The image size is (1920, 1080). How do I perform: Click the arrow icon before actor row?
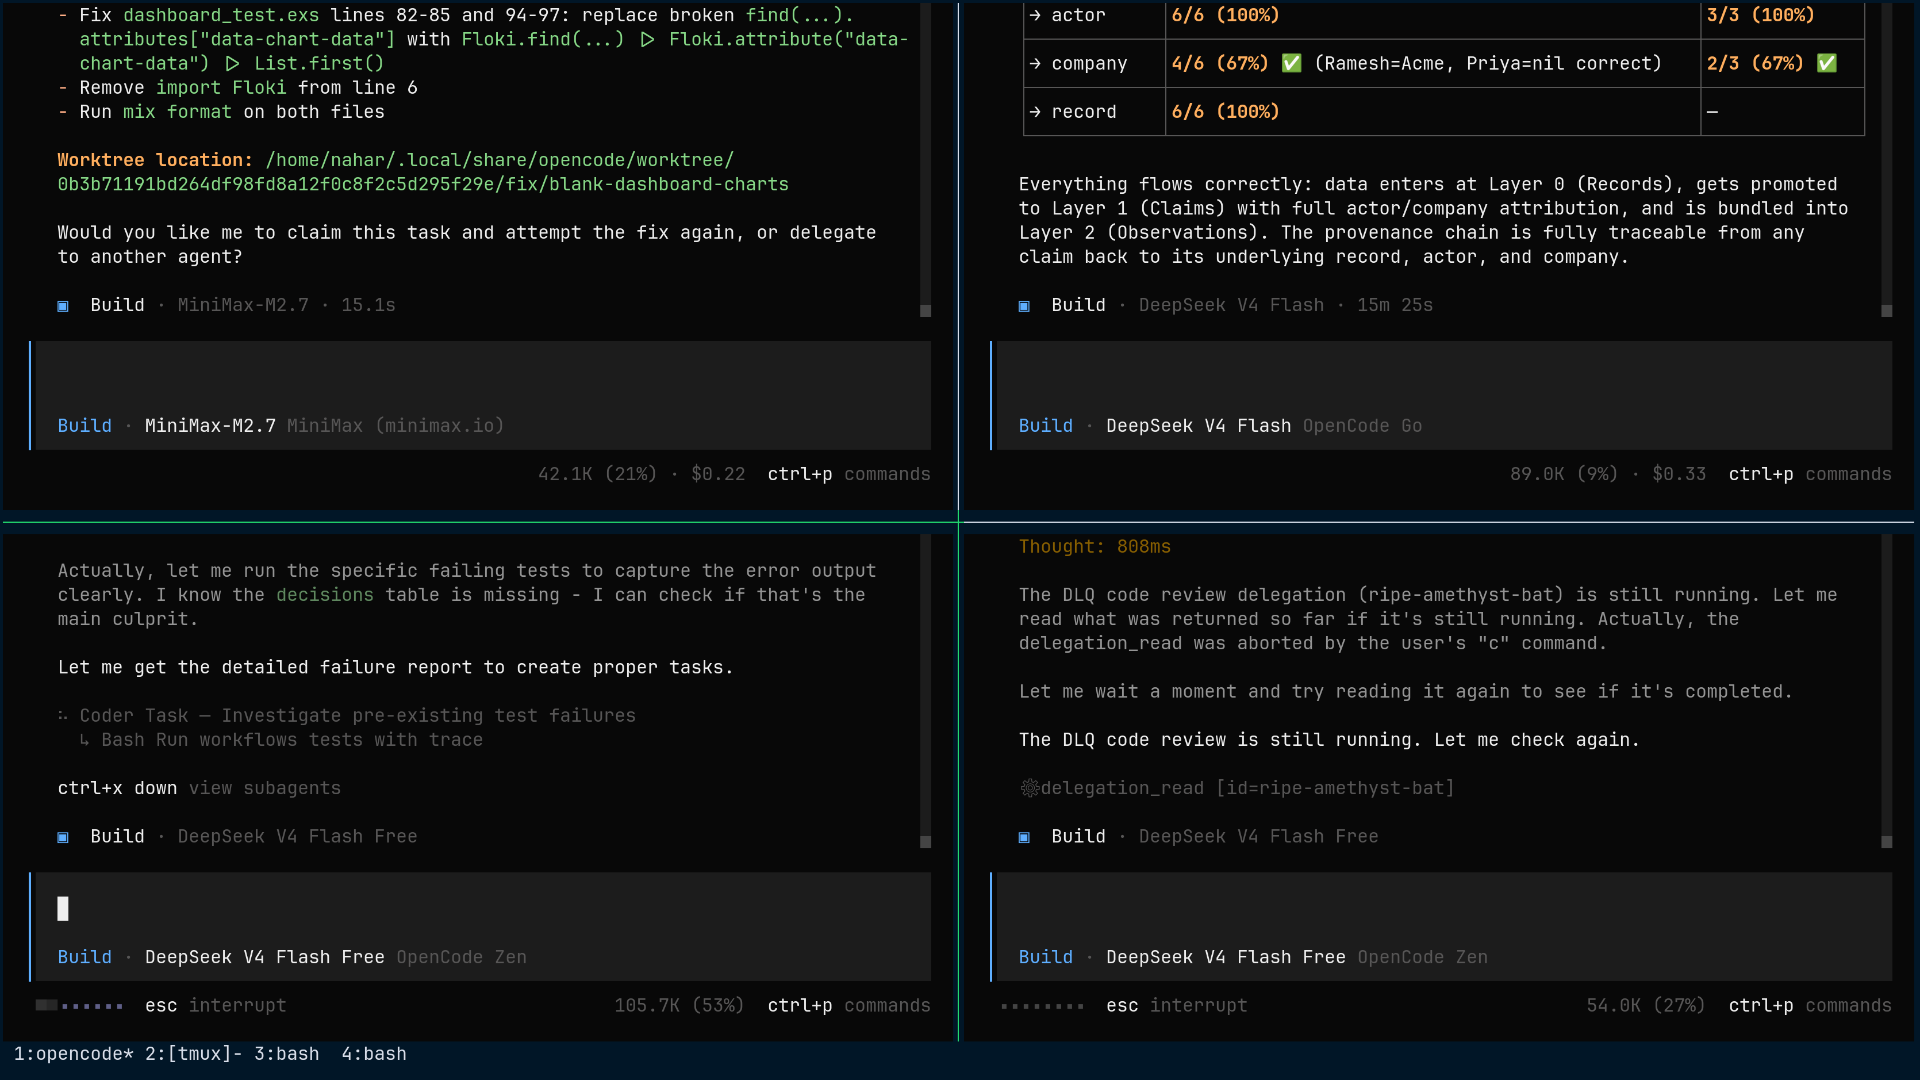pyautogui.click(x=1035, y=15)
